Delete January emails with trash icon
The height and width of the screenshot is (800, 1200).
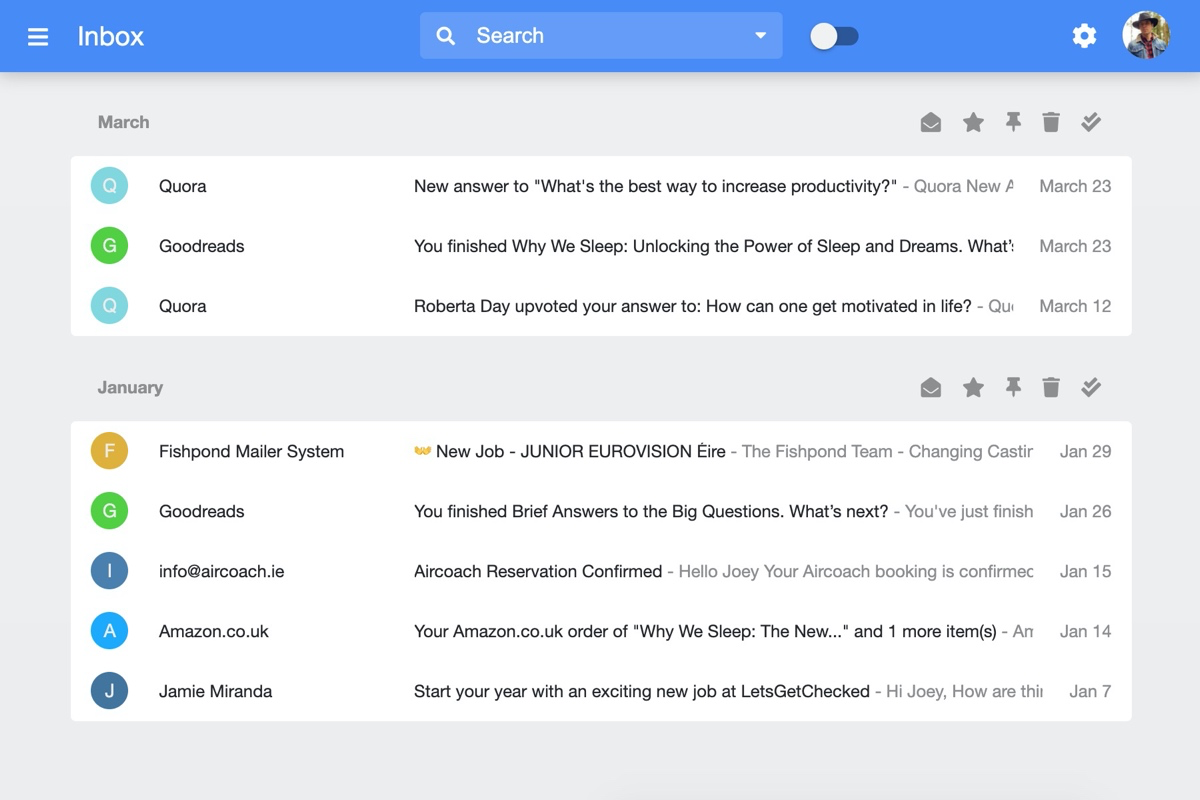1051,387
